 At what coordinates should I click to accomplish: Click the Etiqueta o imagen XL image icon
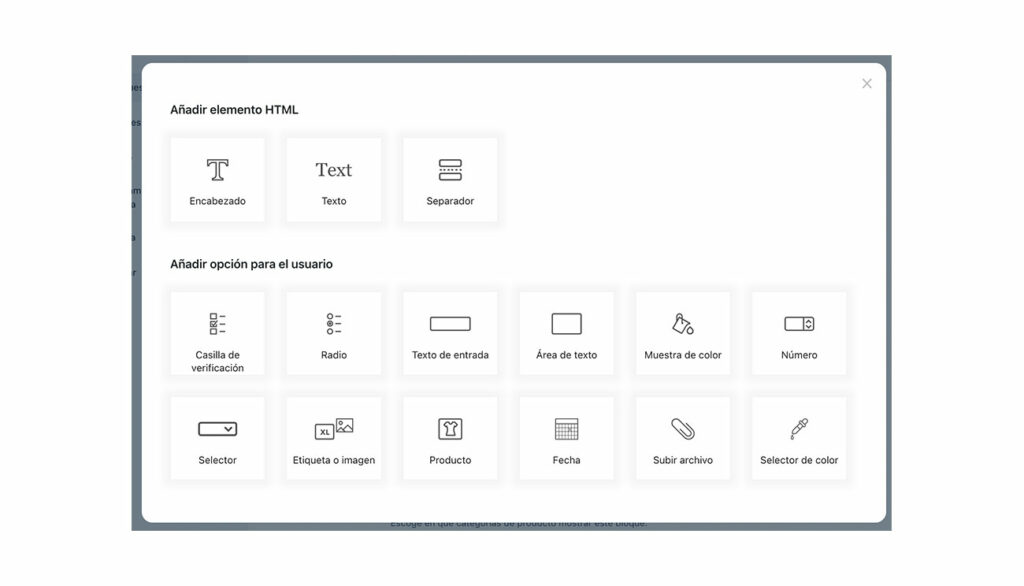coord(333,428)
